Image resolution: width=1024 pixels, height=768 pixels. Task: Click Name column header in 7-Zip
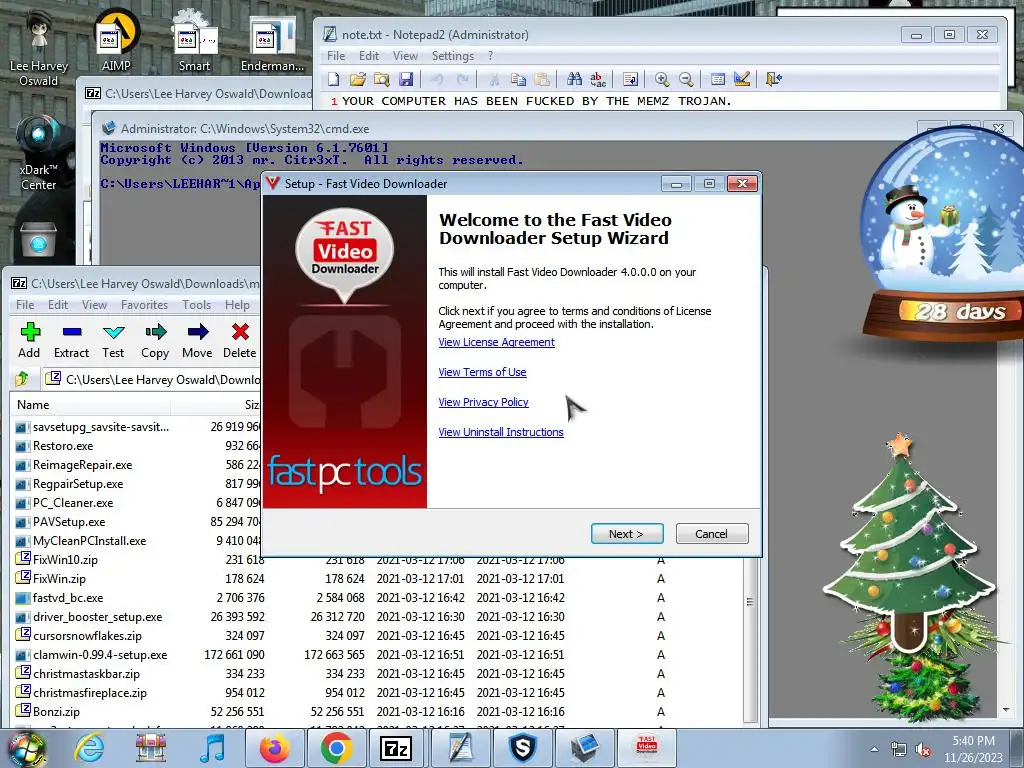(x=90, y=405)
